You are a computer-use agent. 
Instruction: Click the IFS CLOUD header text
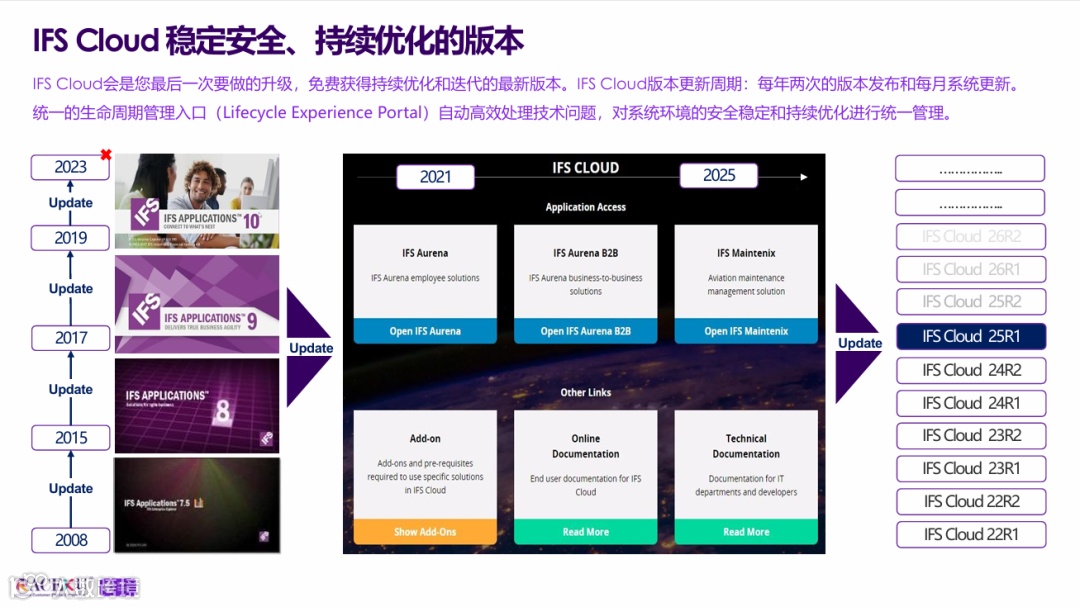tap(585, 167)
